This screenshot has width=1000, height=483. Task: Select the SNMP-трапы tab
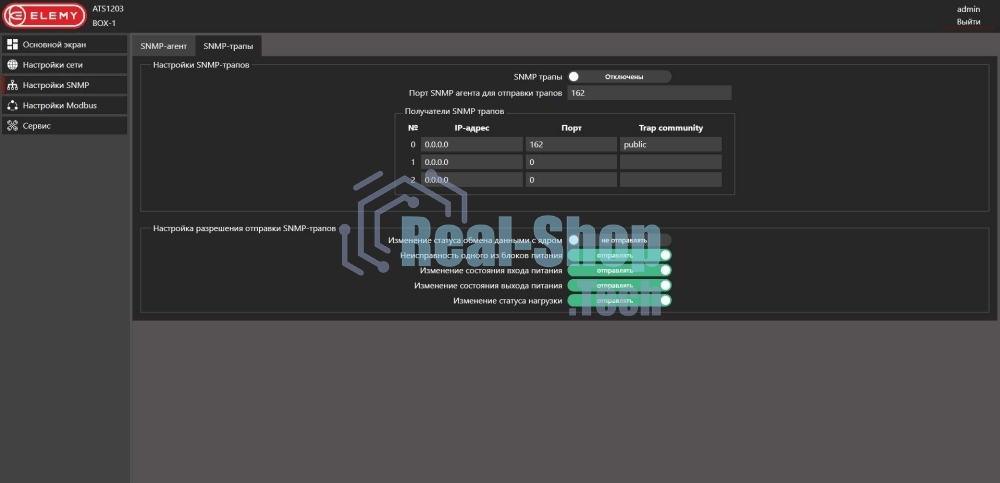(228, 46)
